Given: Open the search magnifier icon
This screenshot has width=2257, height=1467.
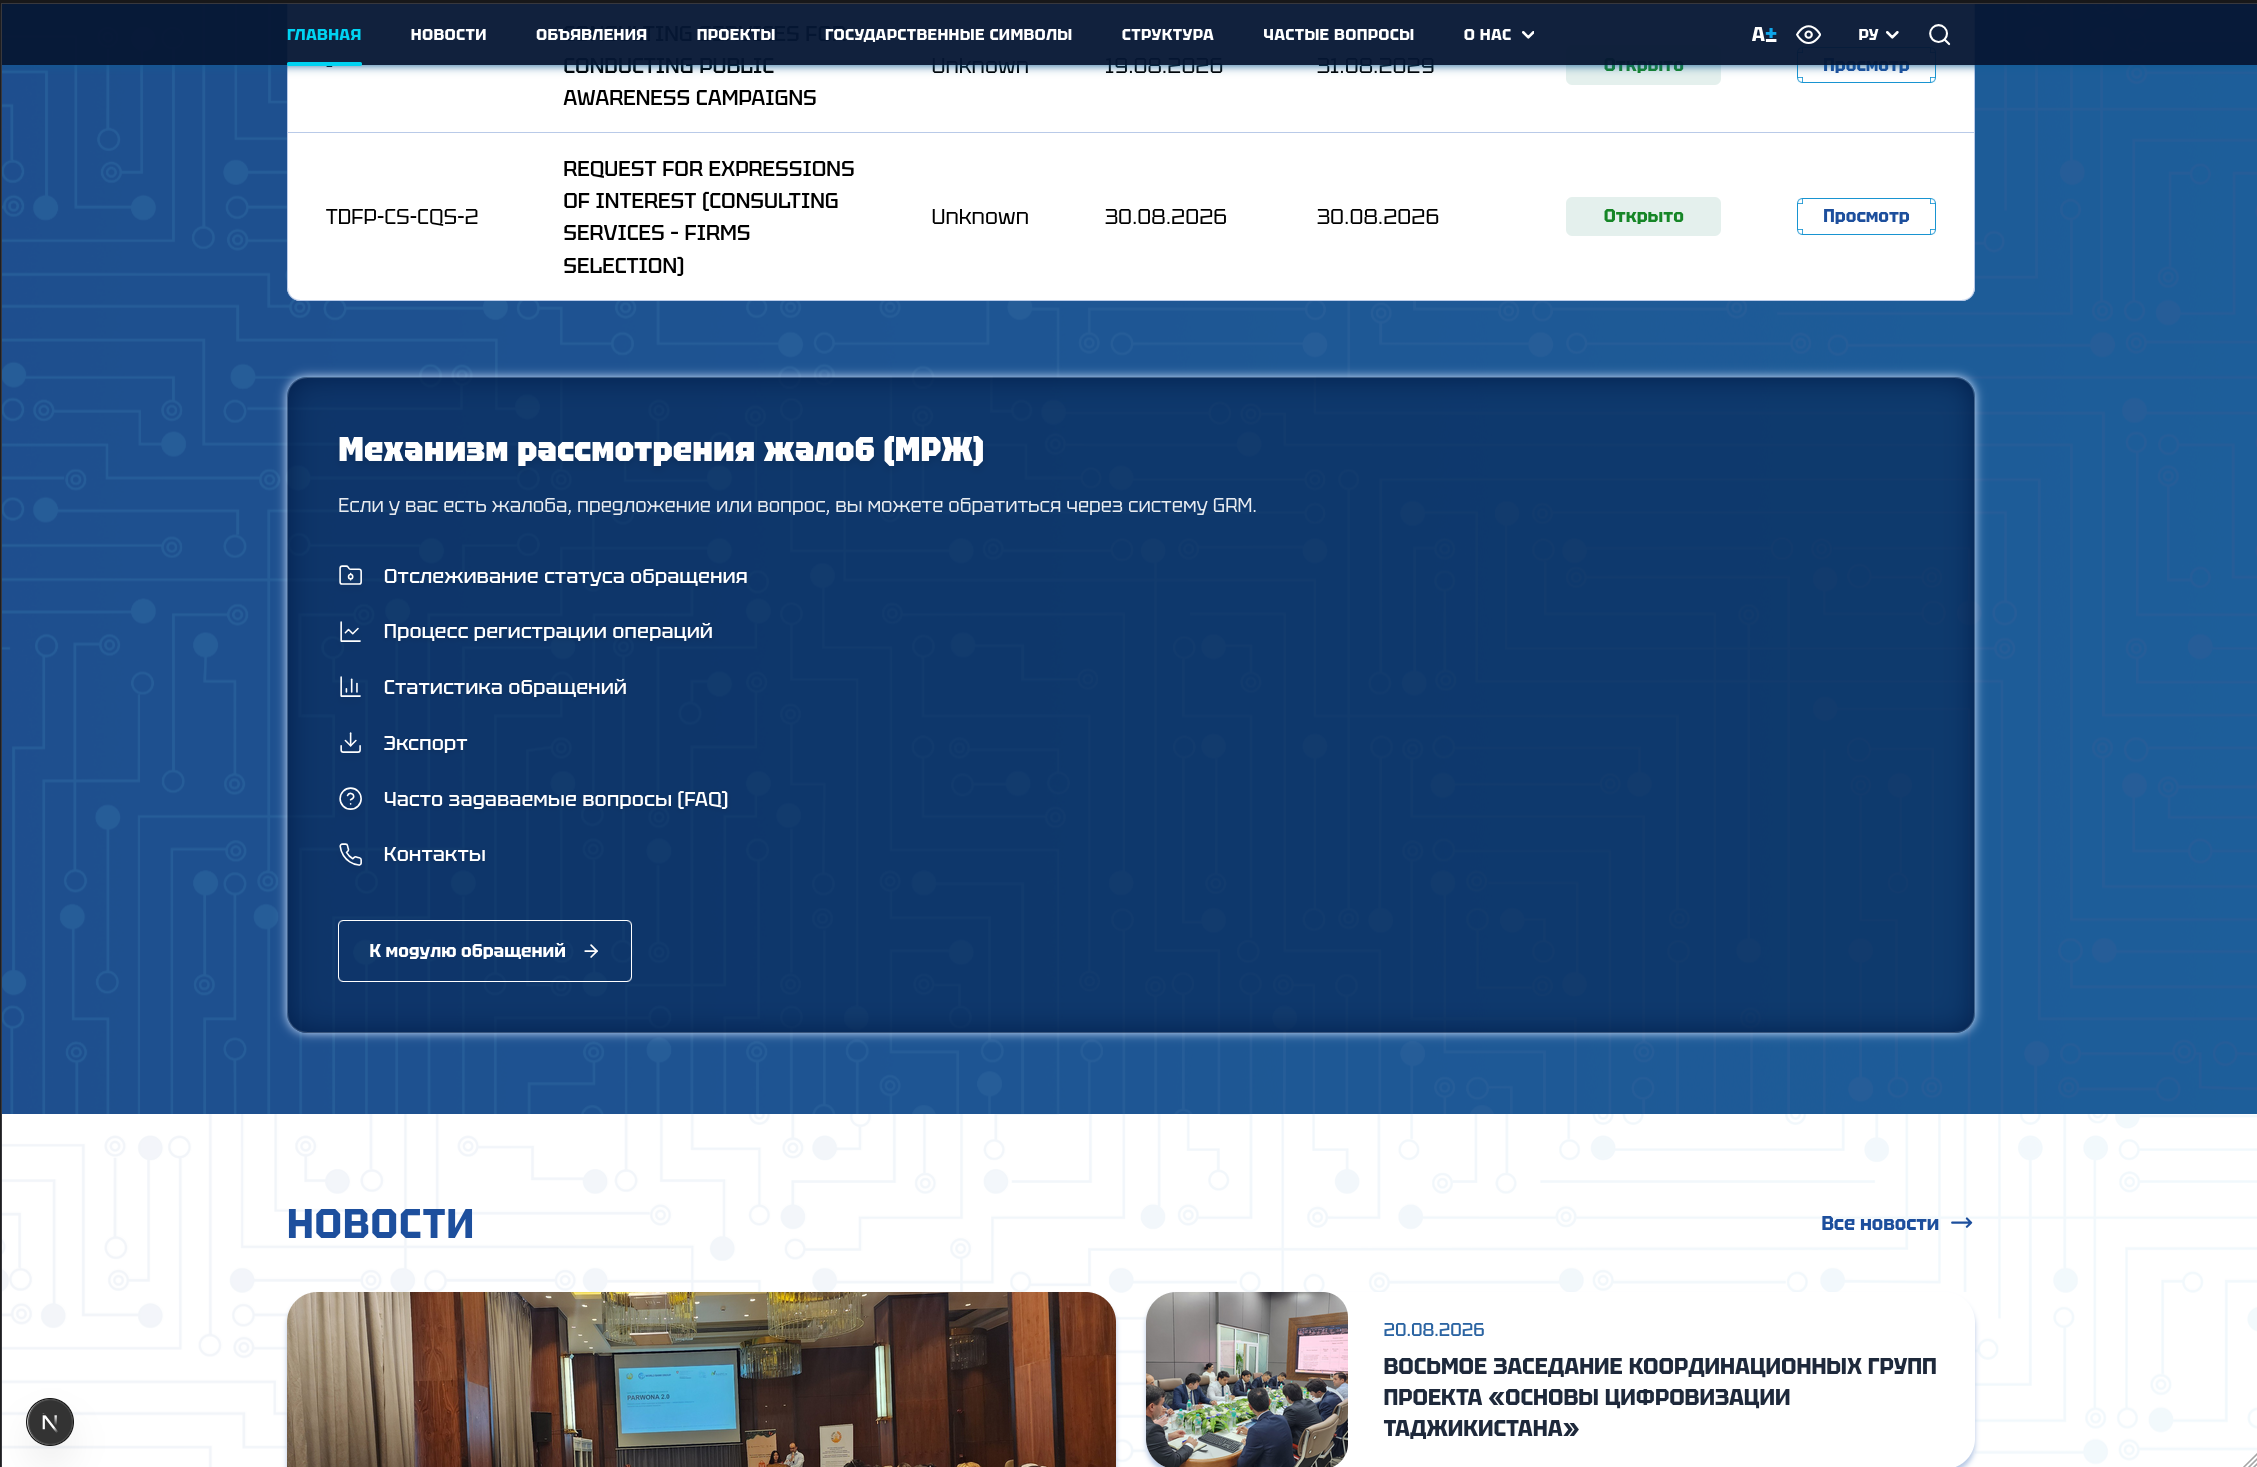Looking at the screenshot, I should [1939, 35].
